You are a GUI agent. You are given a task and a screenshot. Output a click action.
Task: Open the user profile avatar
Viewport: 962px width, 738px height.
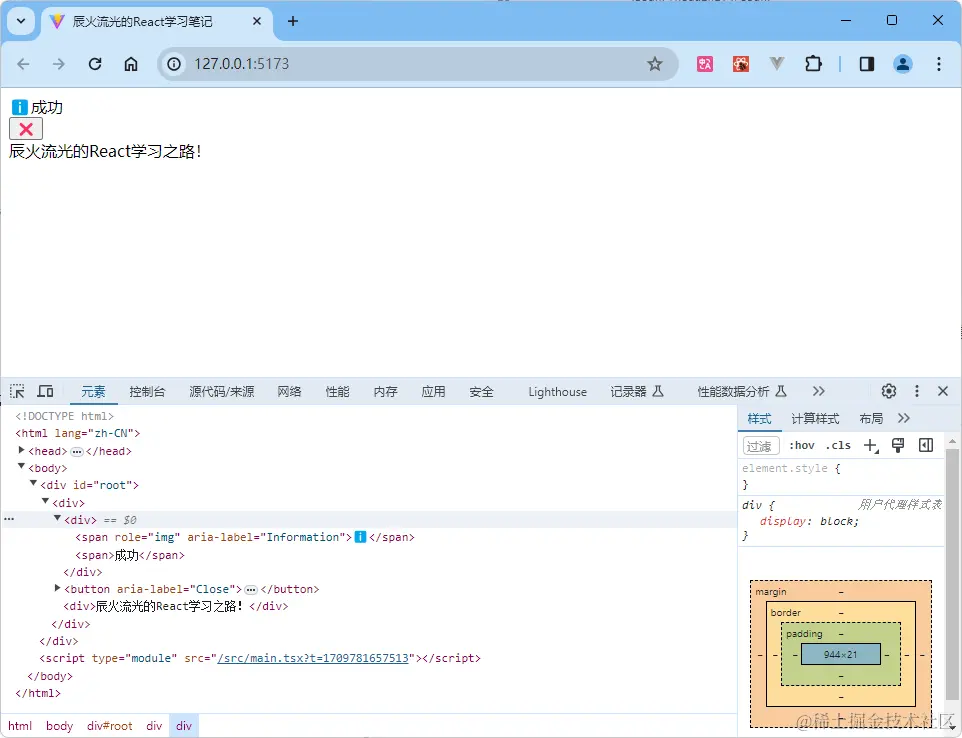(x=902, y=64)
